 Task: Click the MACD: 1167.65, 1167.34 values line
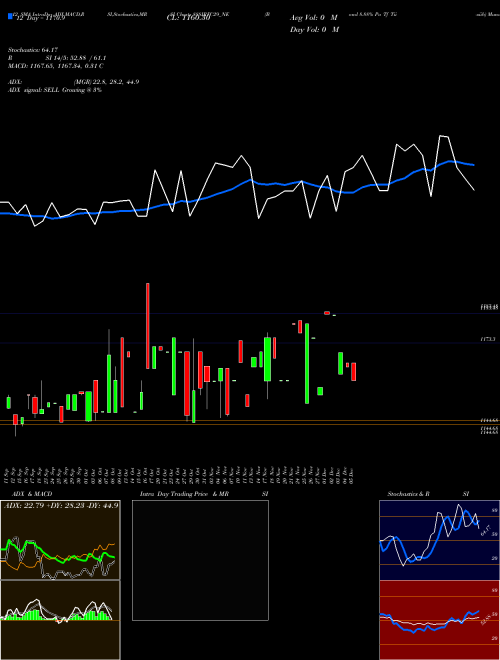tap(56, 66)
